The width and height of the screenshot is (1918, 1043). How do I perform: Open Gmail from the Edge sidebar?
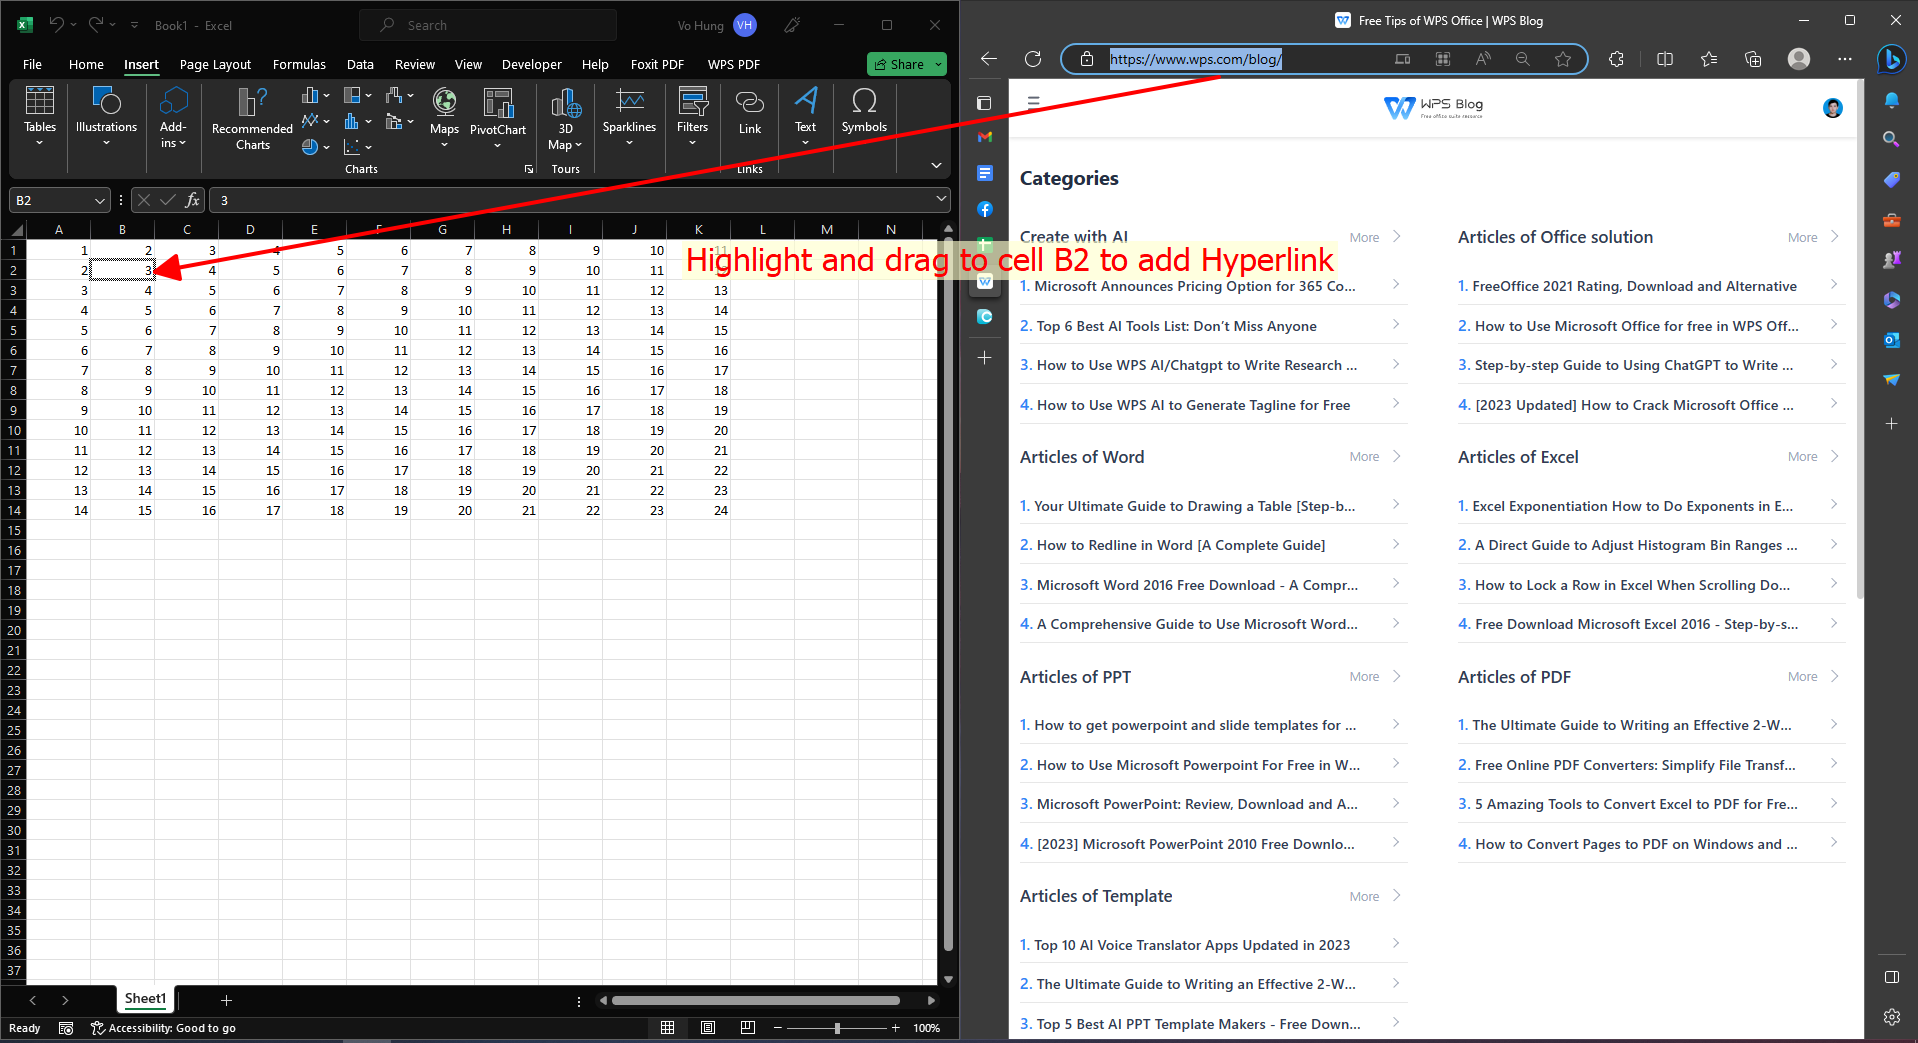click(x=985, y=137)
